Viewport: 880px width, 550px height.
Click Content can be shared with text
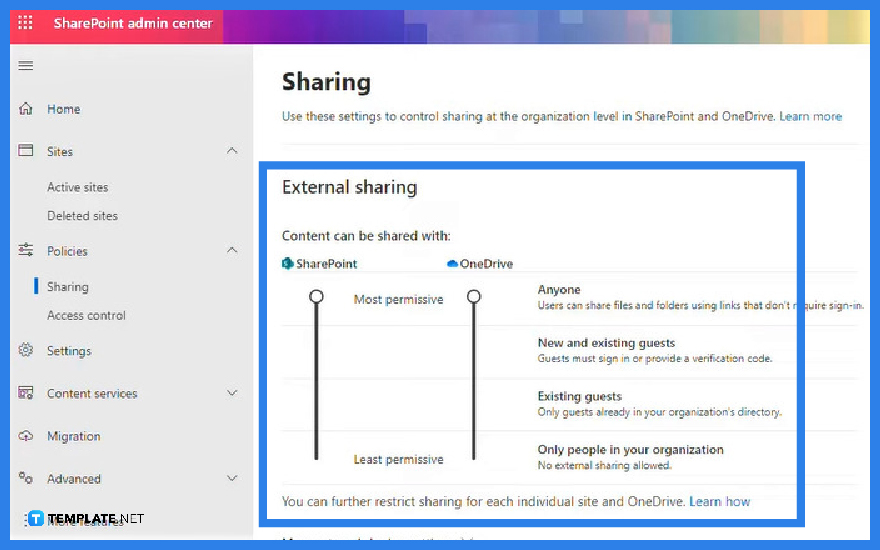(x=366, y=236)
